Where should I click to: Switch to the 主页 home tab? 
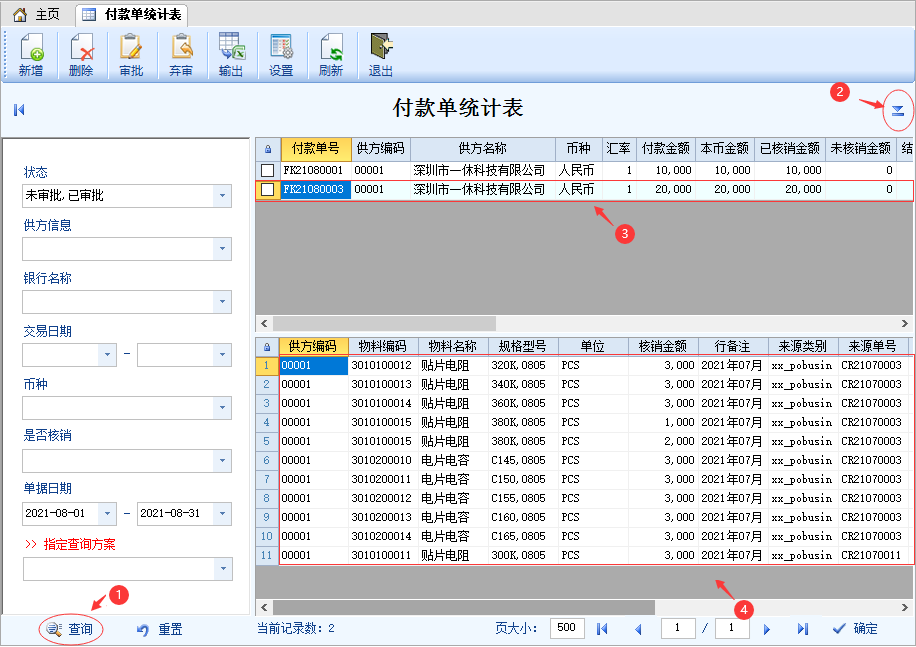(x=37, y=14)
